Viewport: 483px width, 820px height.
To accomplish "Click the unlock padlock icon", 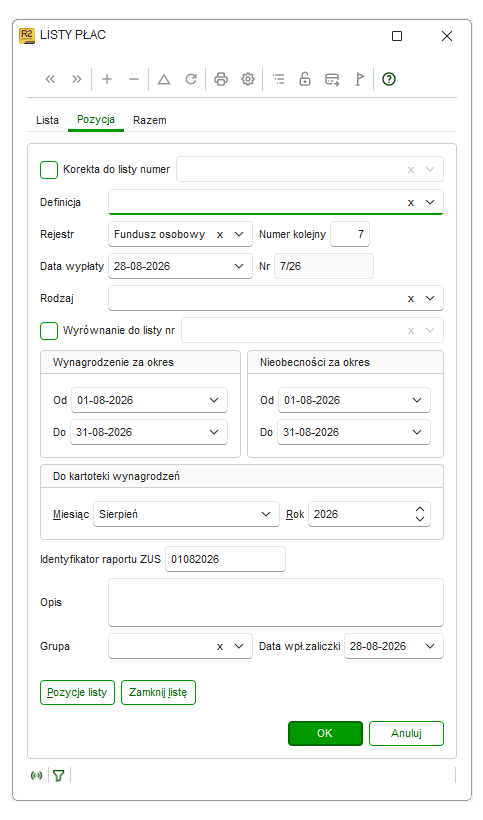I will coord(305,79).
